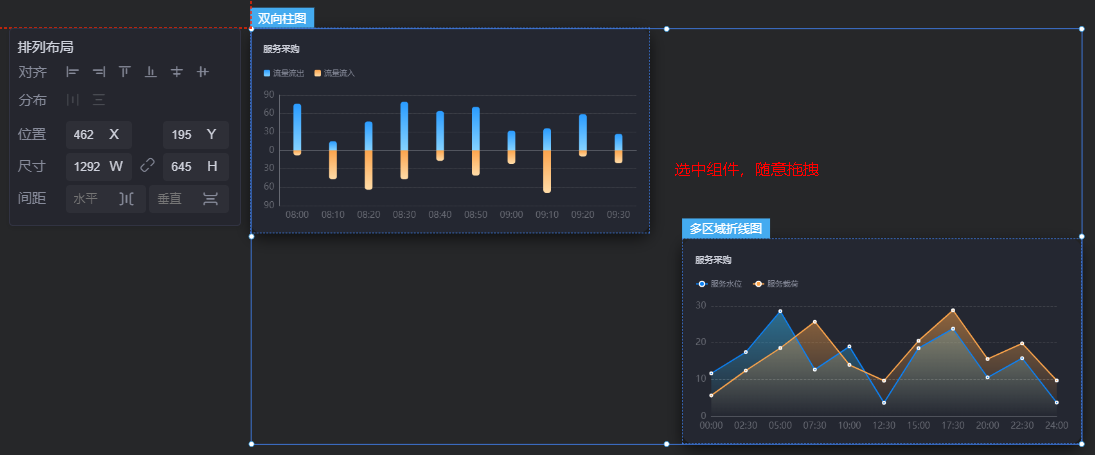Focus the W size field showing 1292
Image resolution: width=1095 pixels, height=455 pixels.
coord(98,167)
